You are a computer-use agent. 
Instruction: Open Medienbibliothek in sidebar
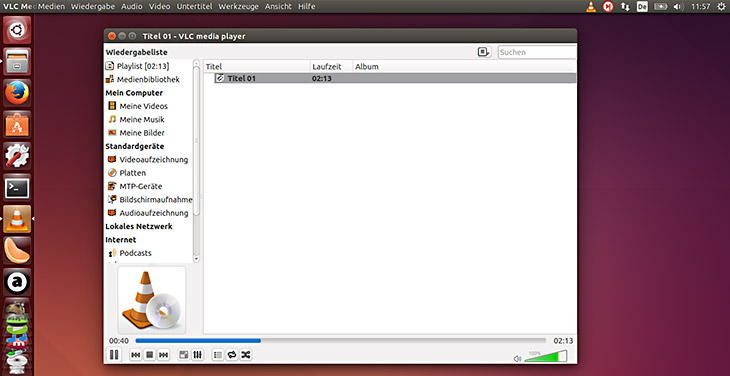pos(142,80)
